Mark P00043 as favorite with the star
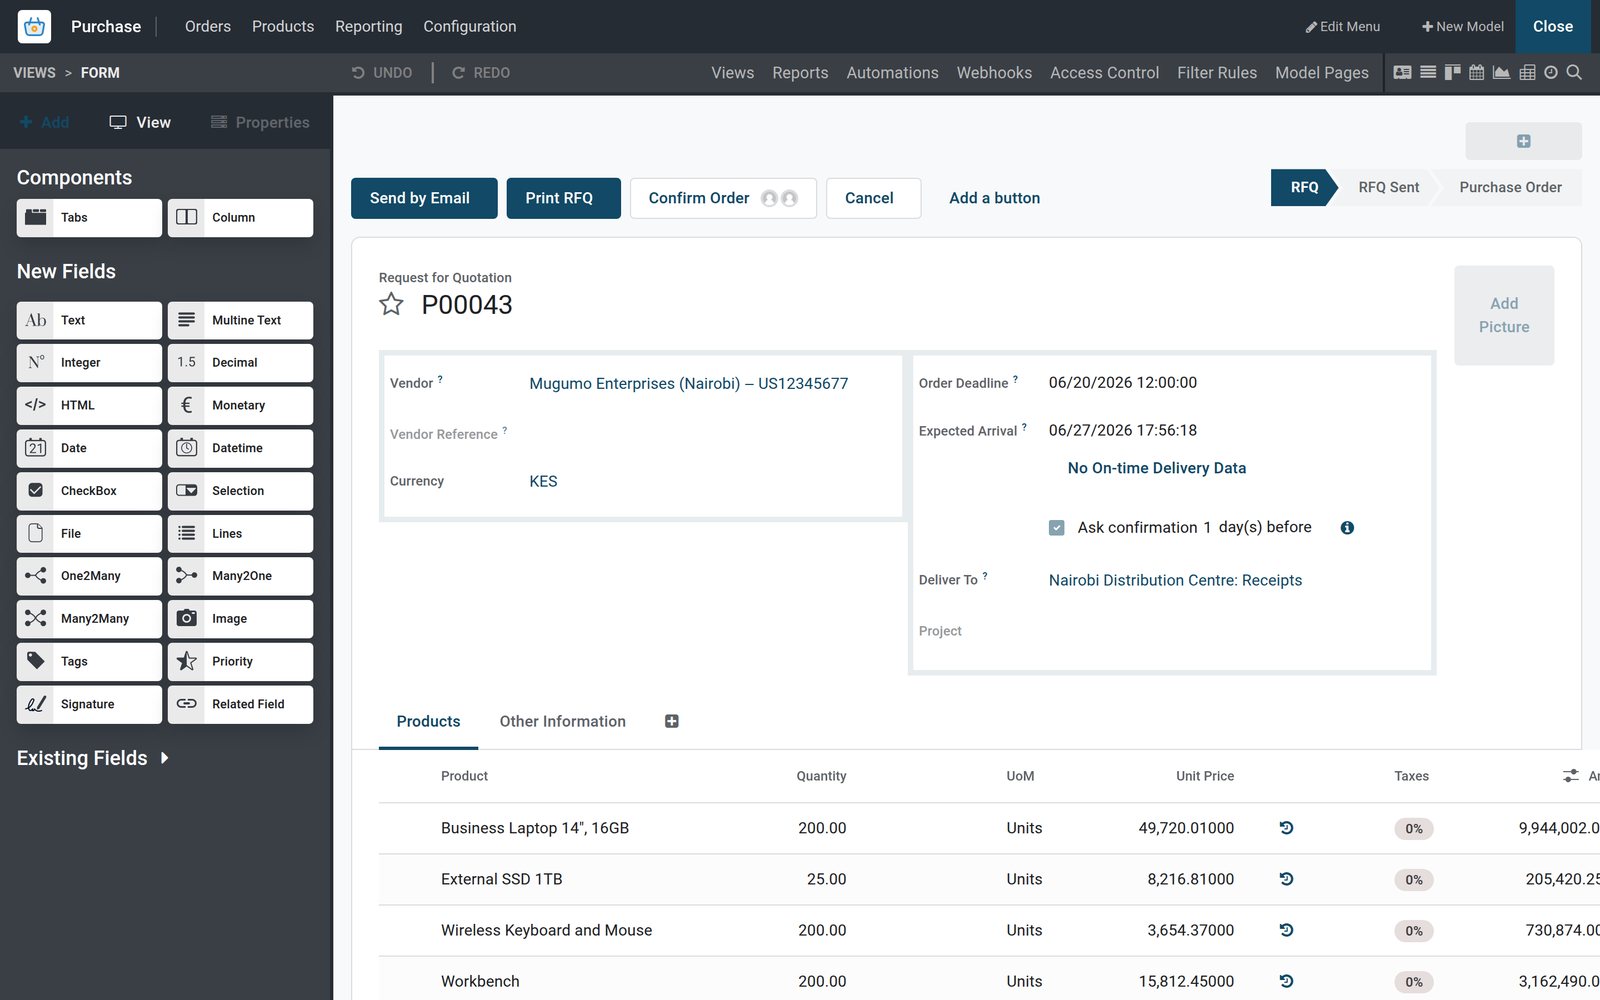The width and height of the screenshot is (1600, 1000). [391, 304]
